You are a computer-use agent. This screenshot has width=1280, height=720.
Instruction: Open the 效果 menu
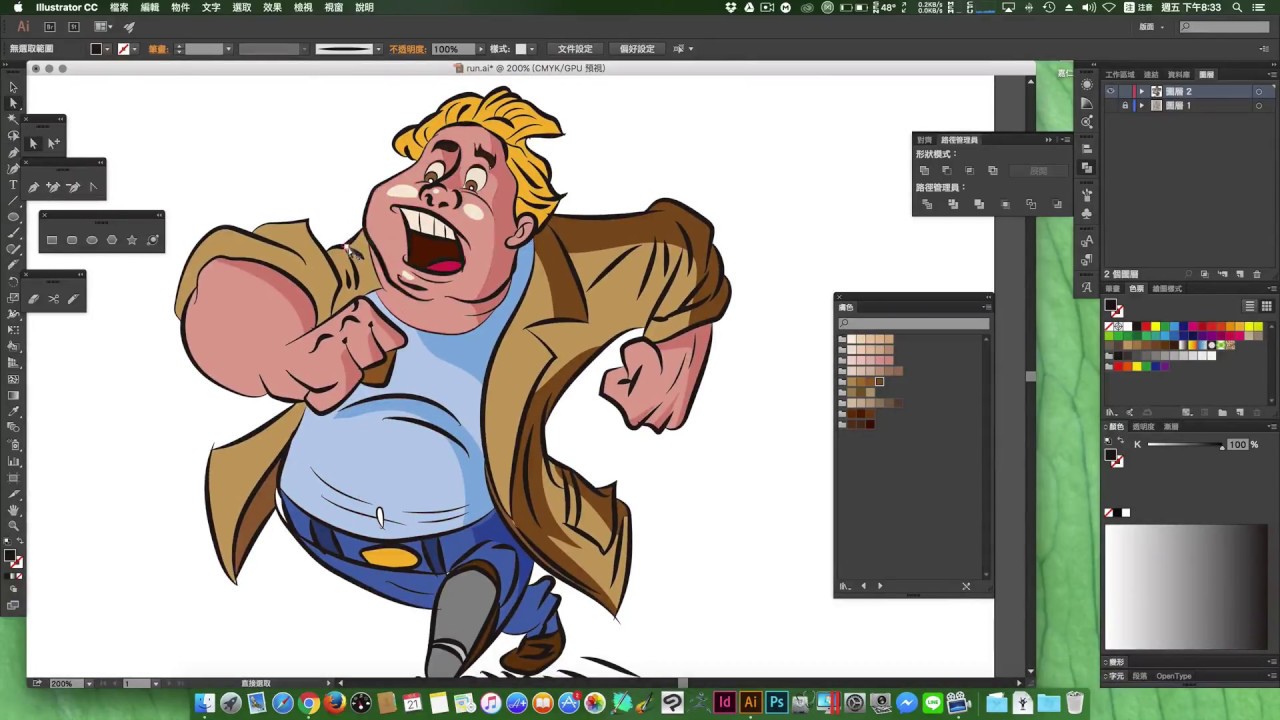[x=272, y=7]
